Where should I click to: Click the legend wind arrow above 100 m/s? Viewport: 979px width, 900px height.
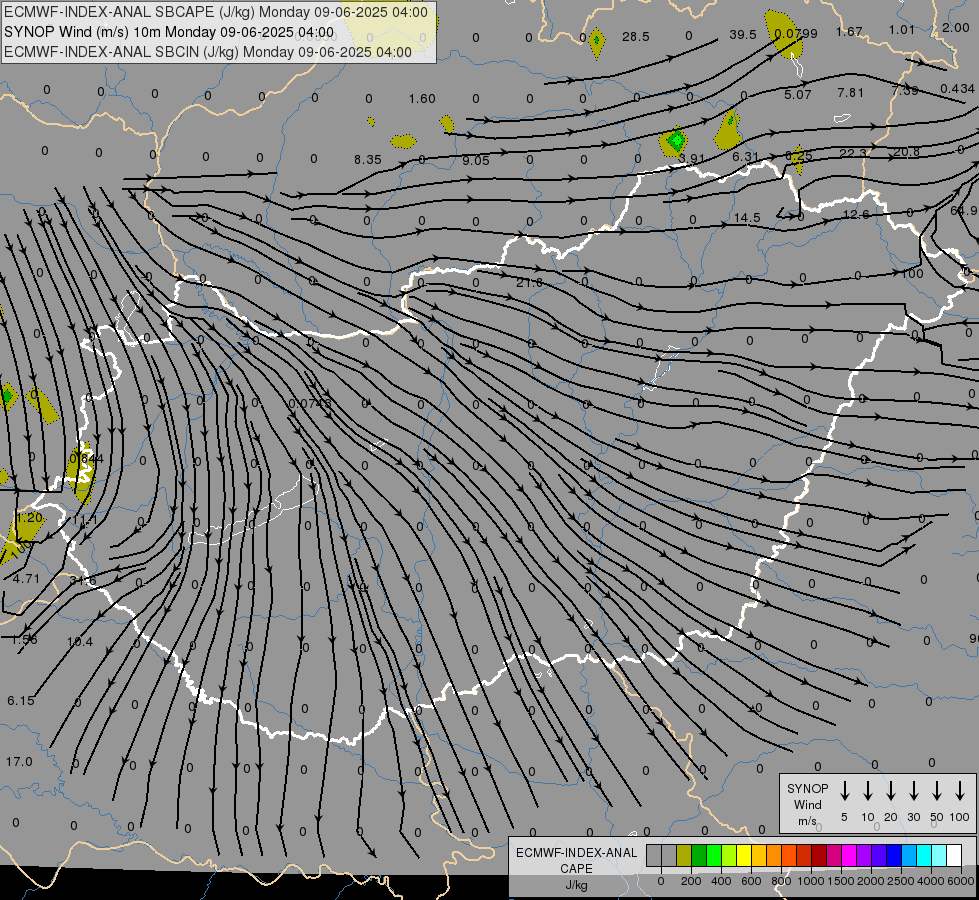pyautogui.click(x=960, y=791)
